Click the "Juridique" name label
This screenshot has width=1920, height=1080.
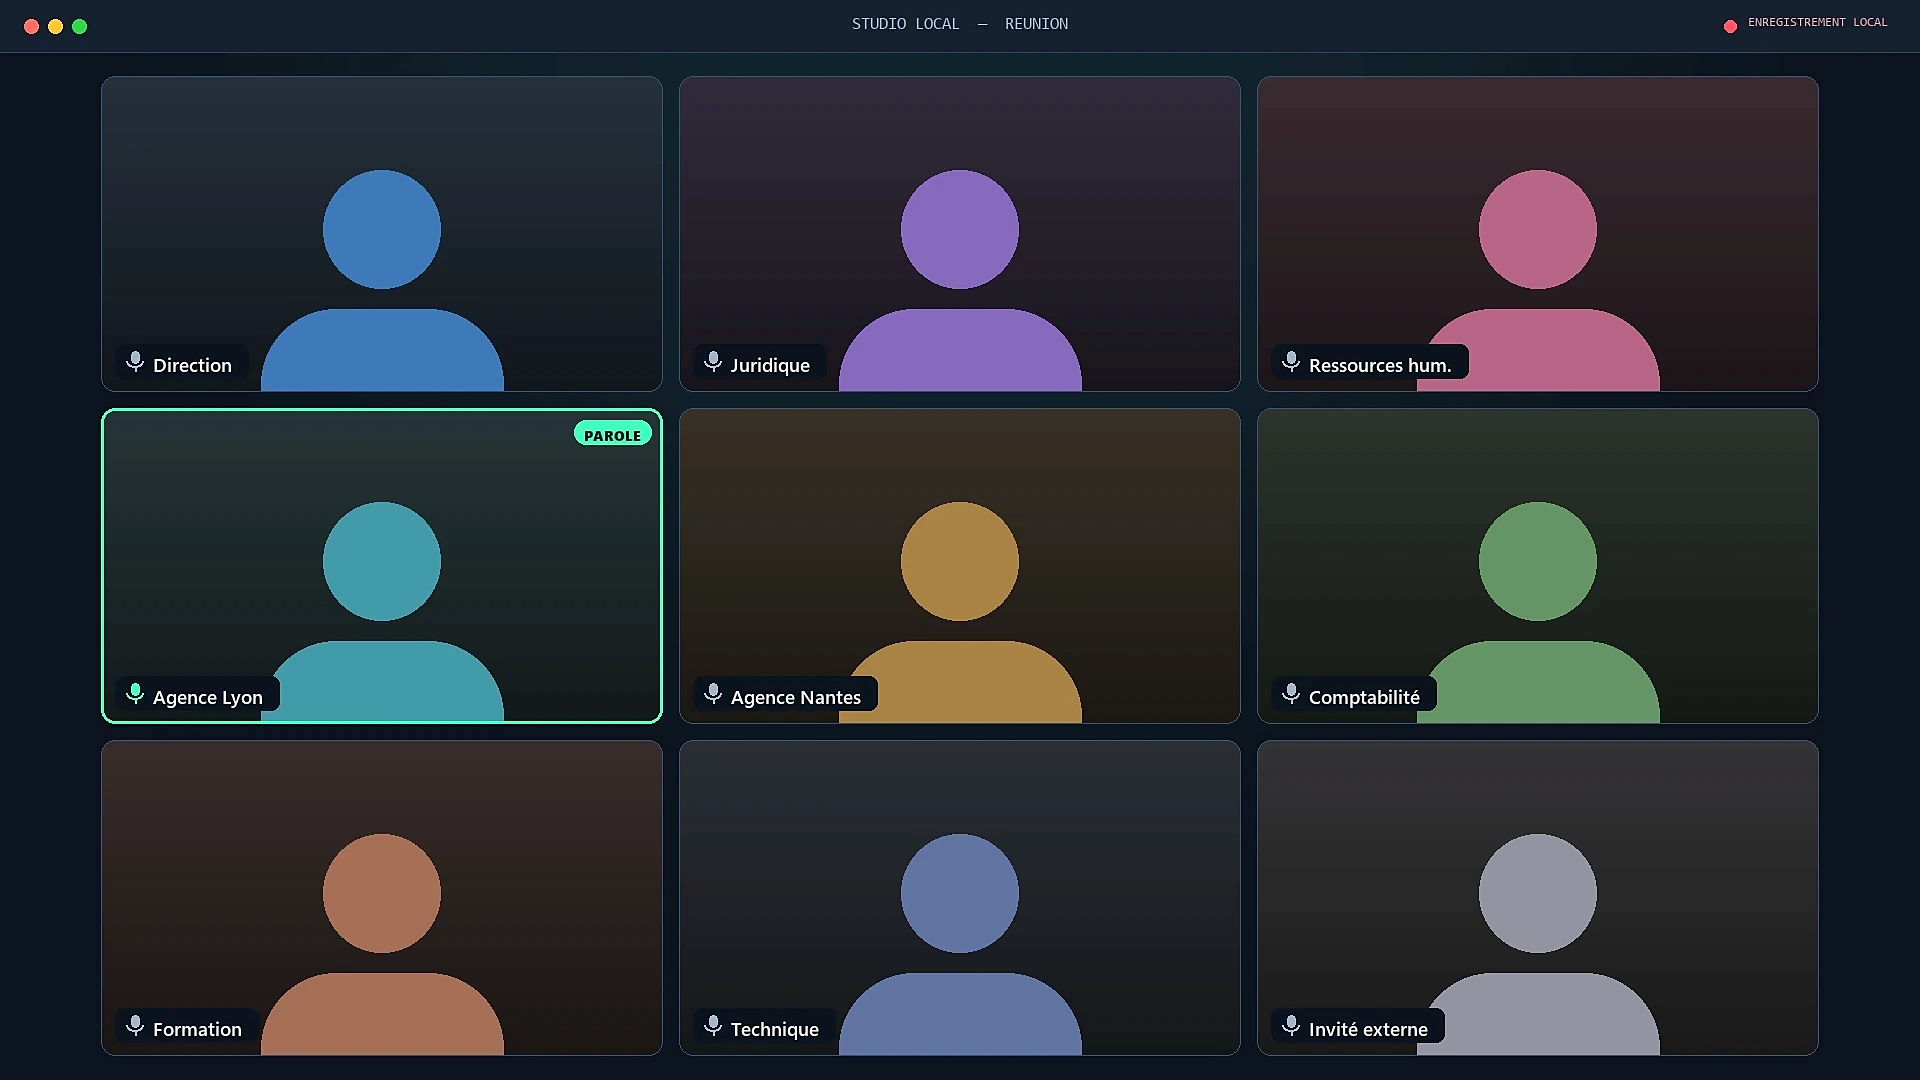point(770,365)
